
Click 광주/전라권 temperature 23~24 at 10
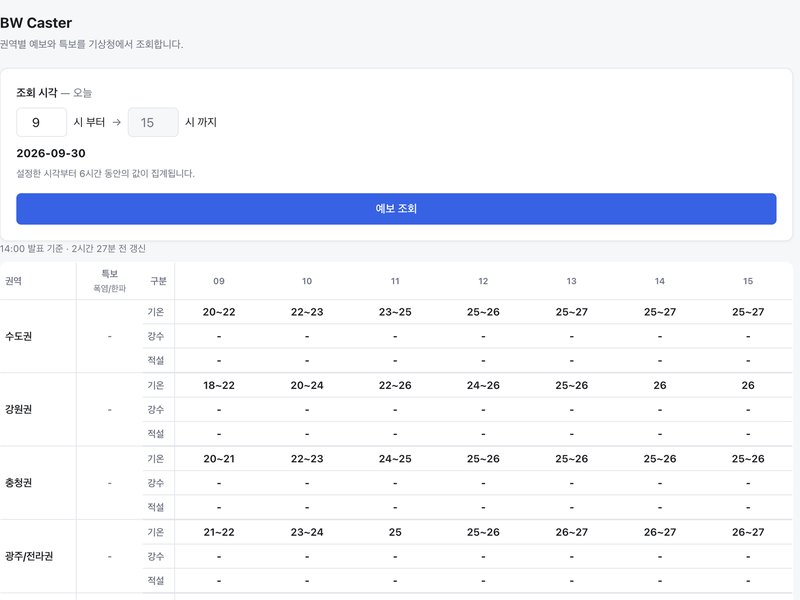pos(307,533)
